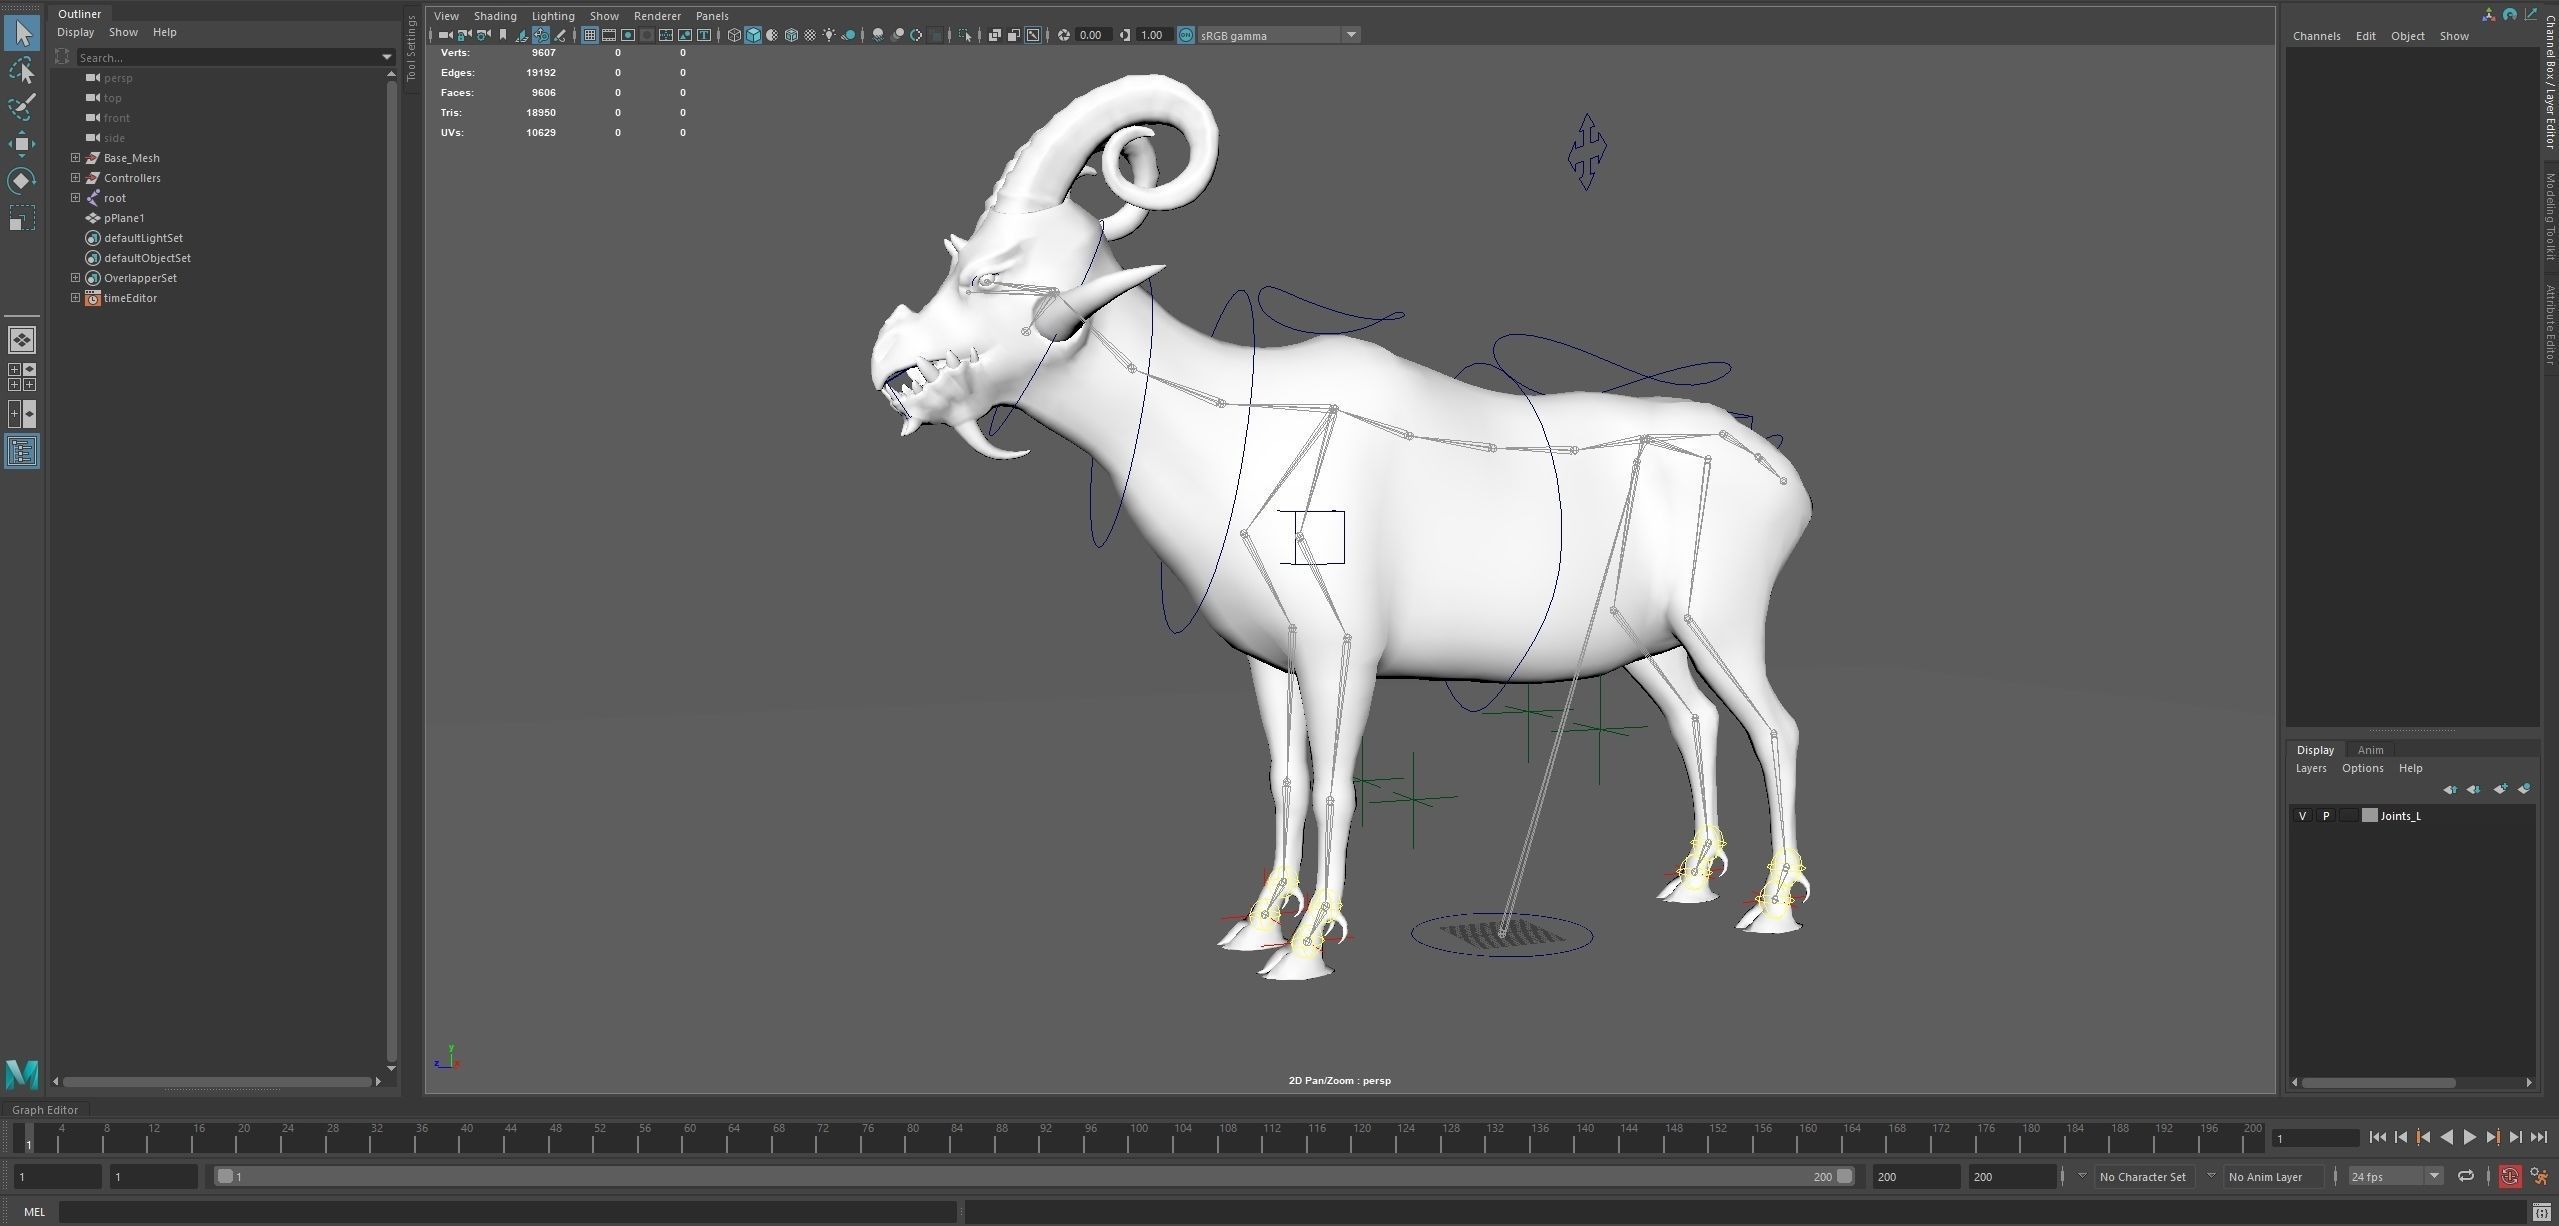Enable wireframe shading cube icon
This screenshot has height=1226, width=2559.
734,35
